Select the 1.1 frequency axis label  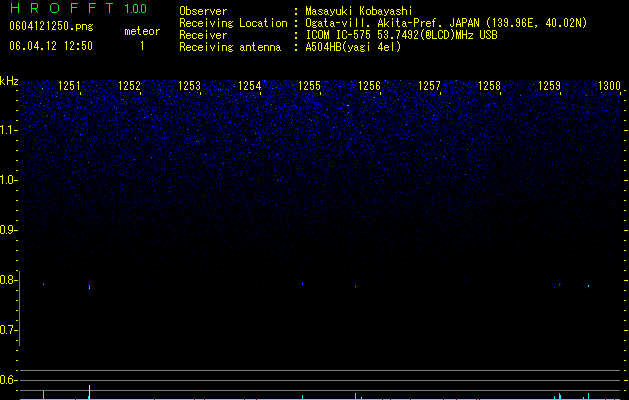[x=8, y=130]
